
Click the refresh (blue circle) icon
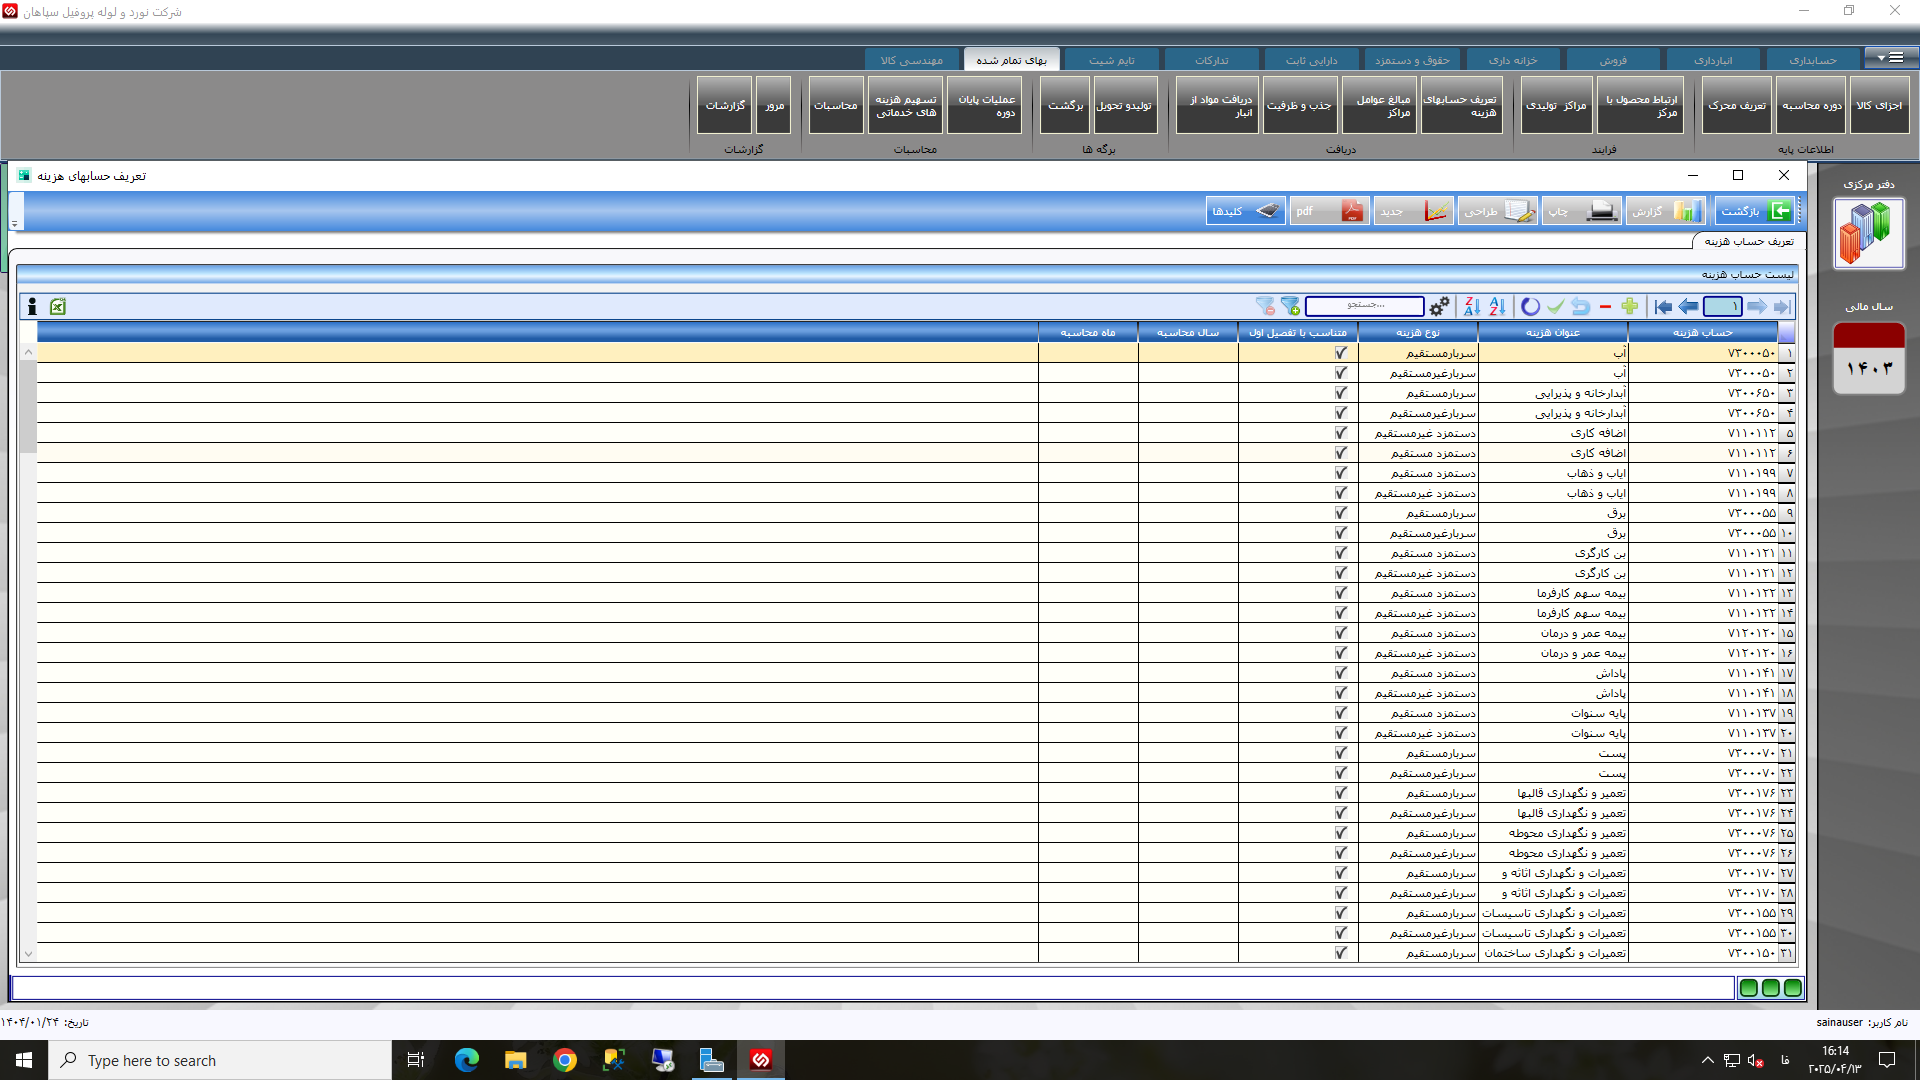1532,307
